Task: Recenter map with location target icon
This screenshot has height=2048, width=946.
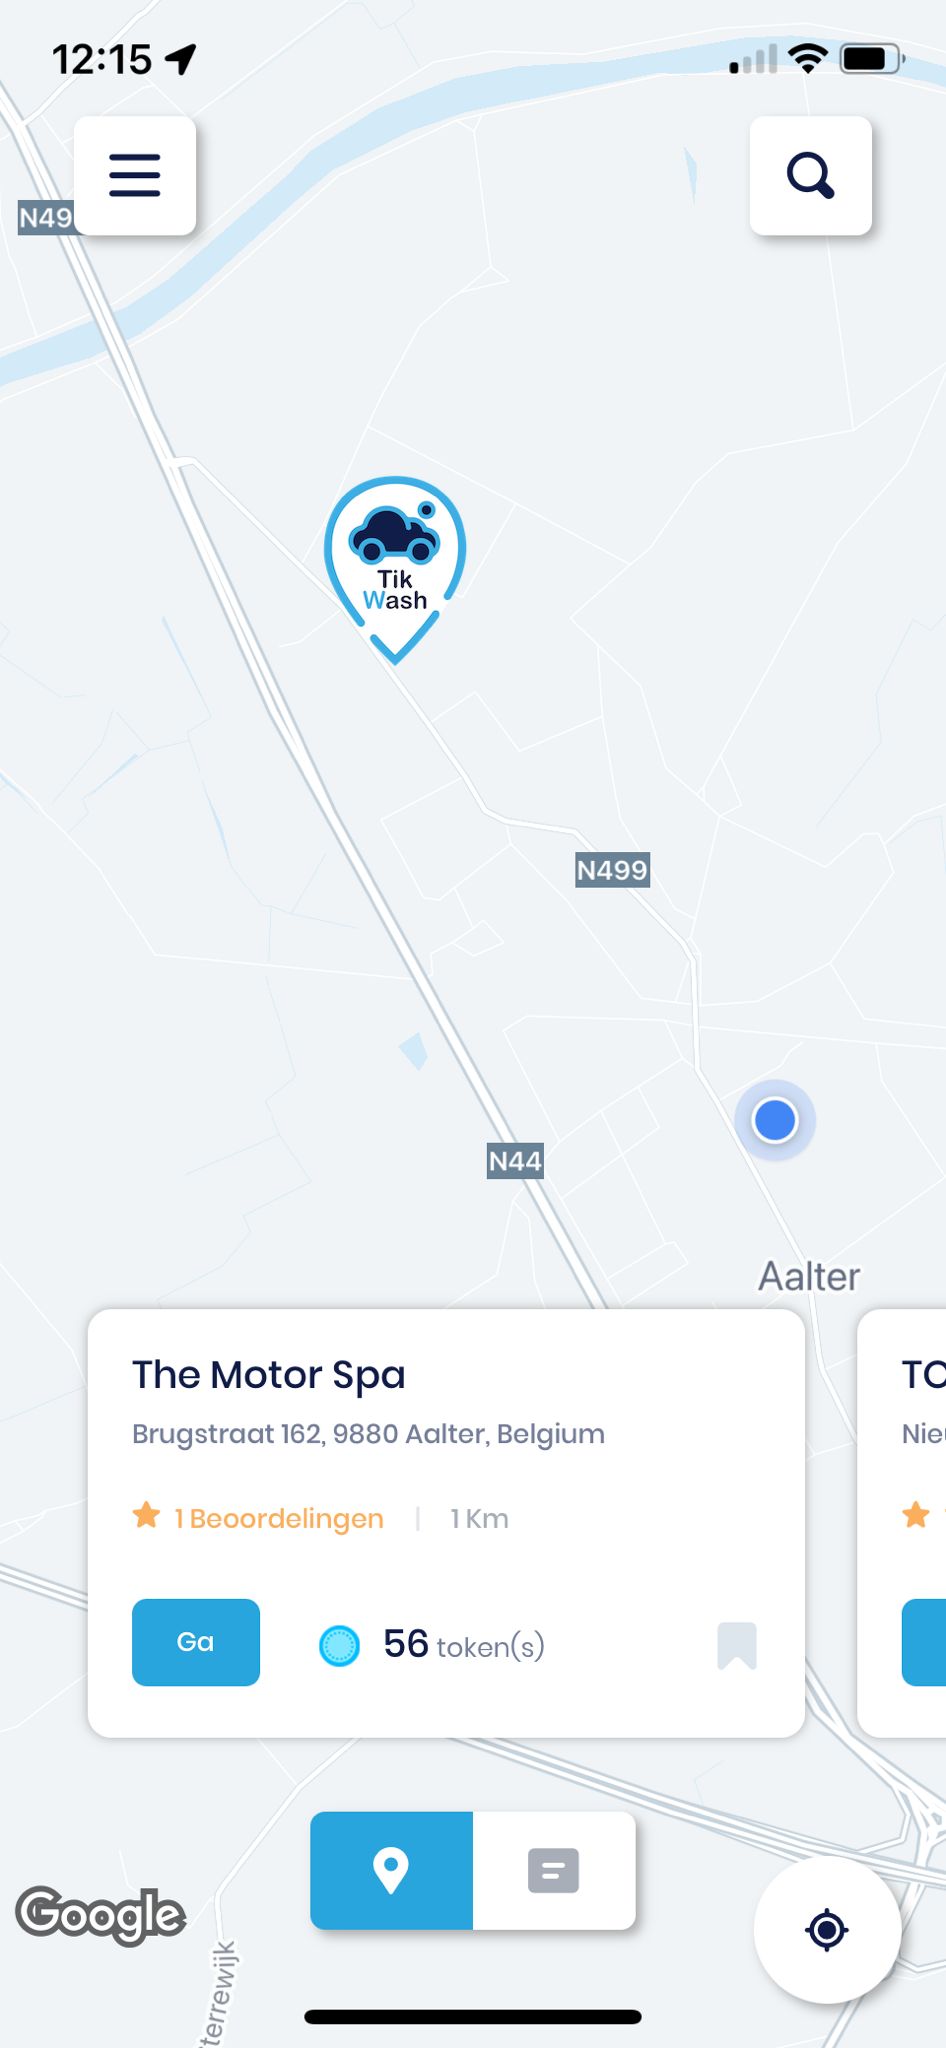Action: coord(827,1930)
